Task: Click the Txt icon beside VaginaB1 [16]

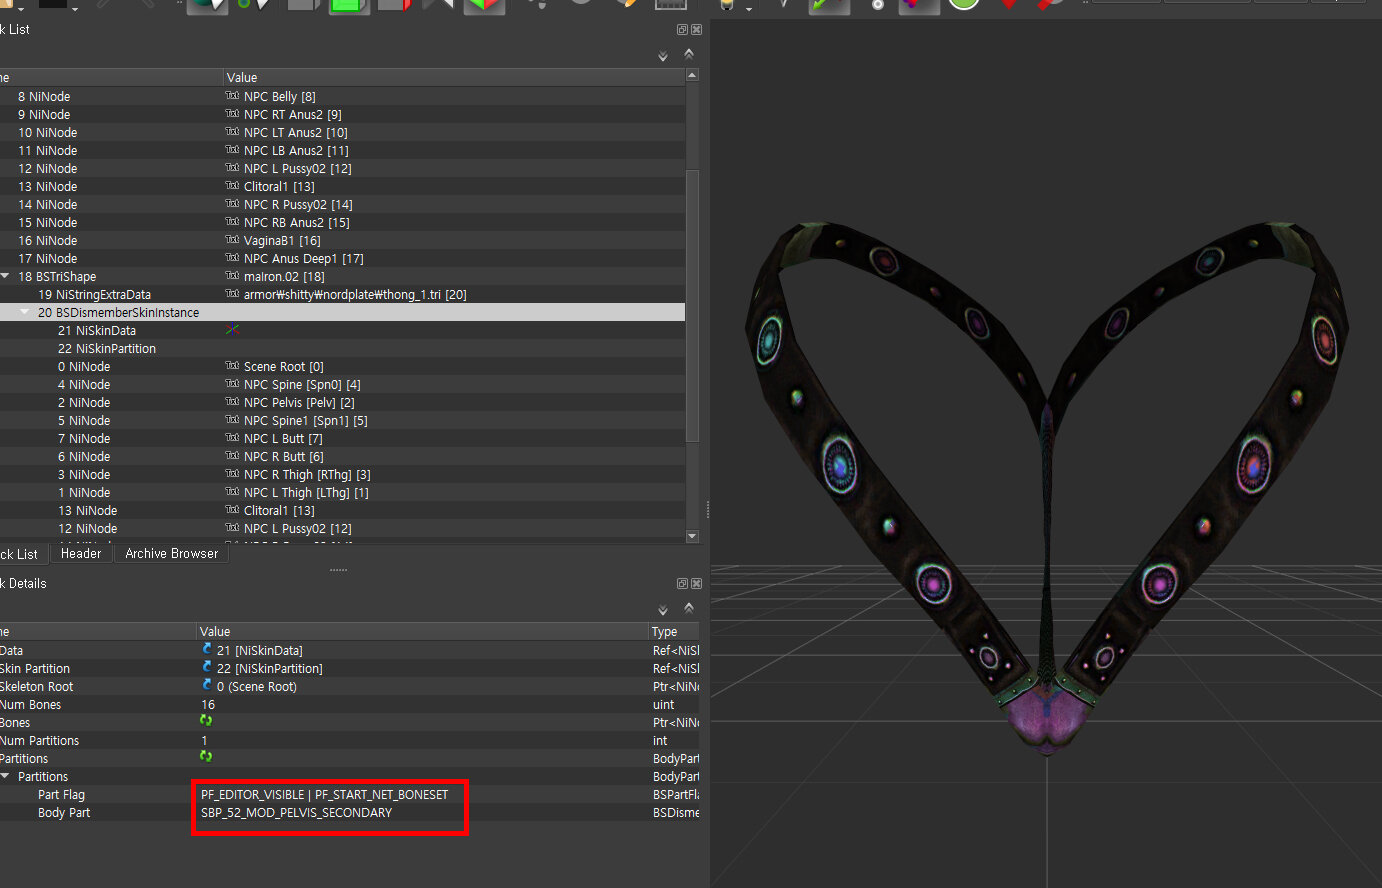Action: [x=232, y=240]
